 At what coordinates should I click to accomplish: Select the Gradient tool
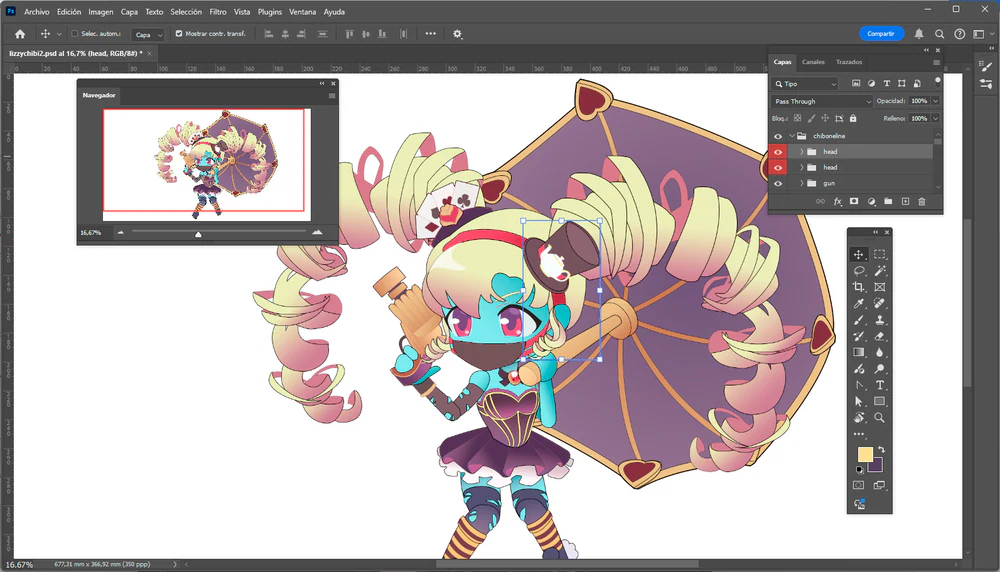pyautogui.click(x=859, y=353)
